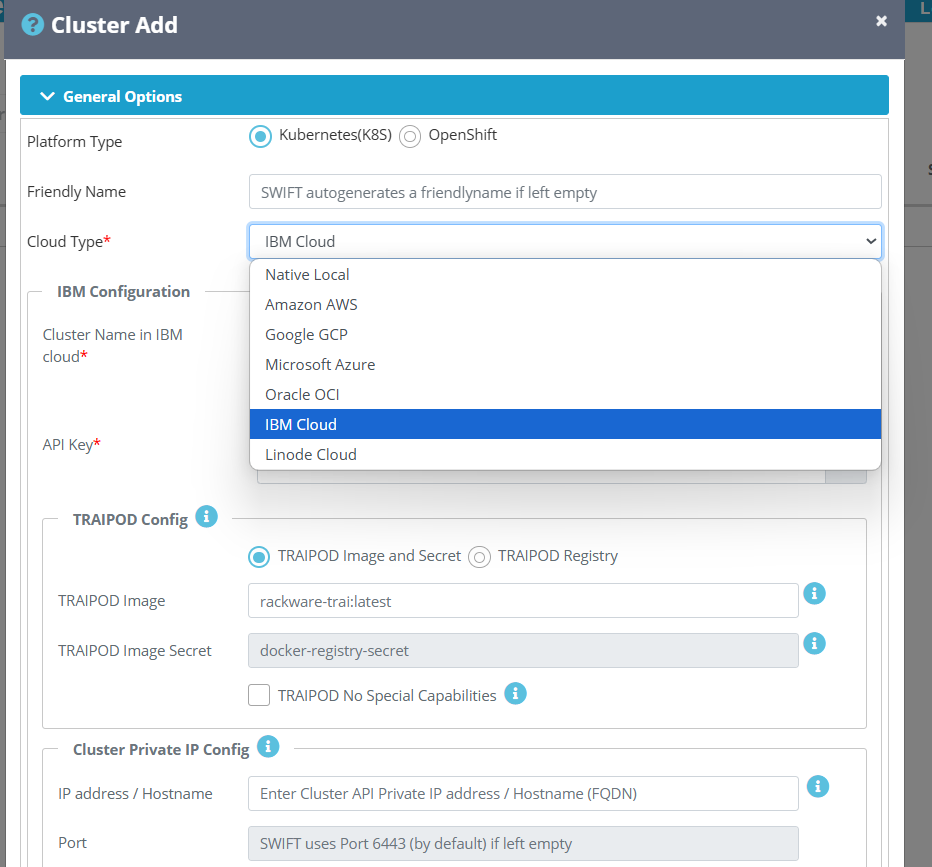Choose Linode Cloud from cloud list

click(x=565, y=455)
